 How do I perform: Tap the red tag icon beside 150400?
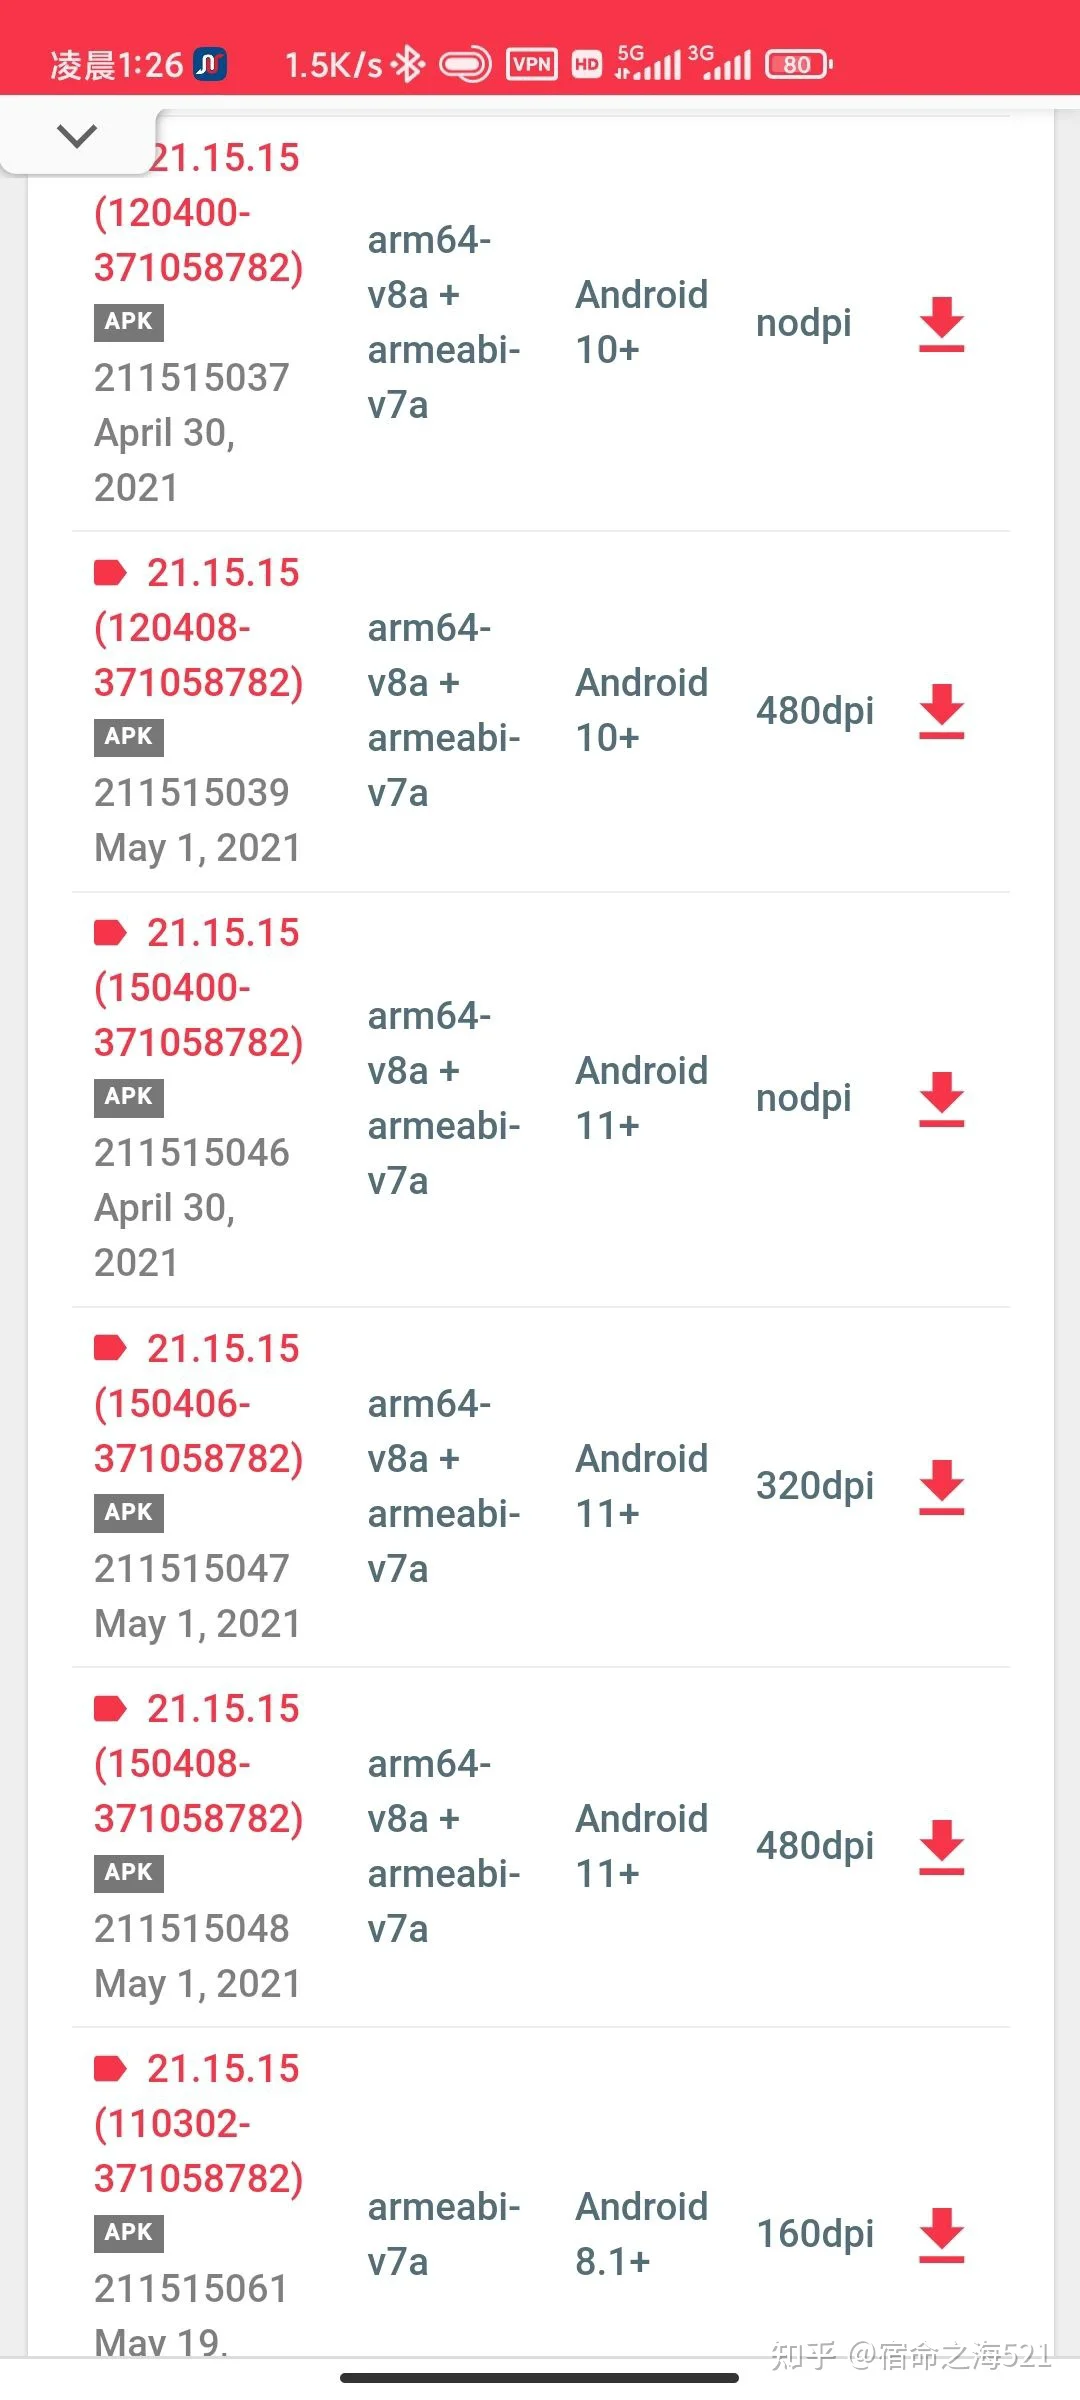pyautogui.click(x=110, y=933)
